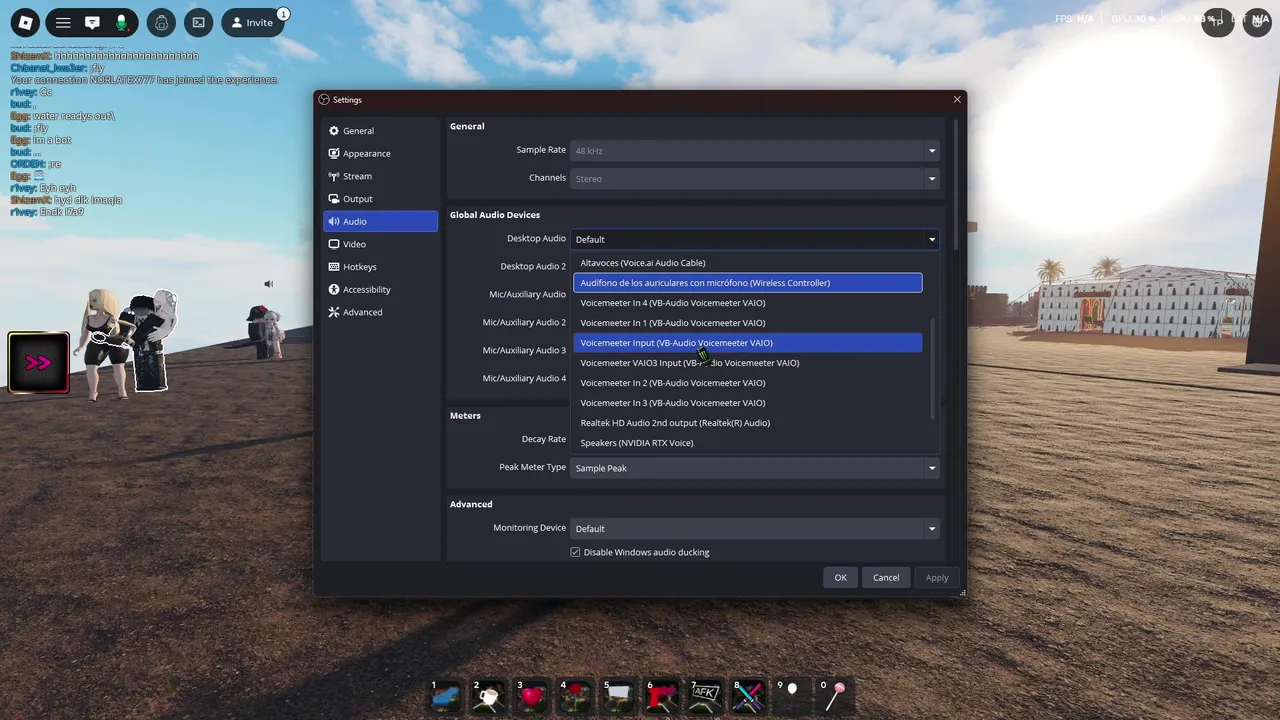Viewport: 1280px width, 720px height.
Task: Equip hotbar slot 2 coffee mug
Action: (489, 696)
